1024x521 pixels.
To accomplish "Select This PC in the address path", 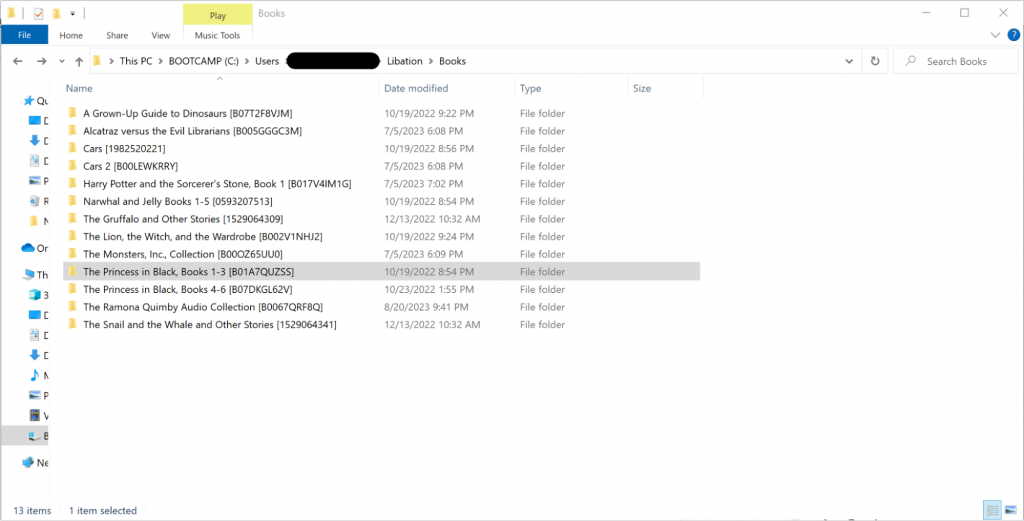I will tap(136, 61).
